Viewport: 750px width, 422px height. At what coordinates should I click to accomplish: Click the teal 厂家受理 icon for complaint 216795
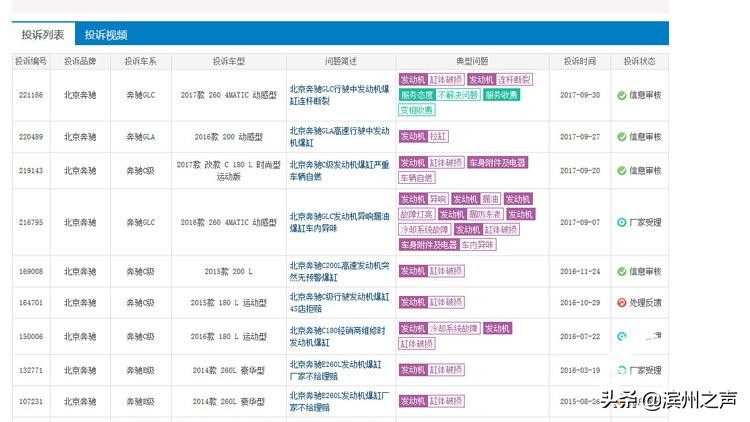click(621, 222)
